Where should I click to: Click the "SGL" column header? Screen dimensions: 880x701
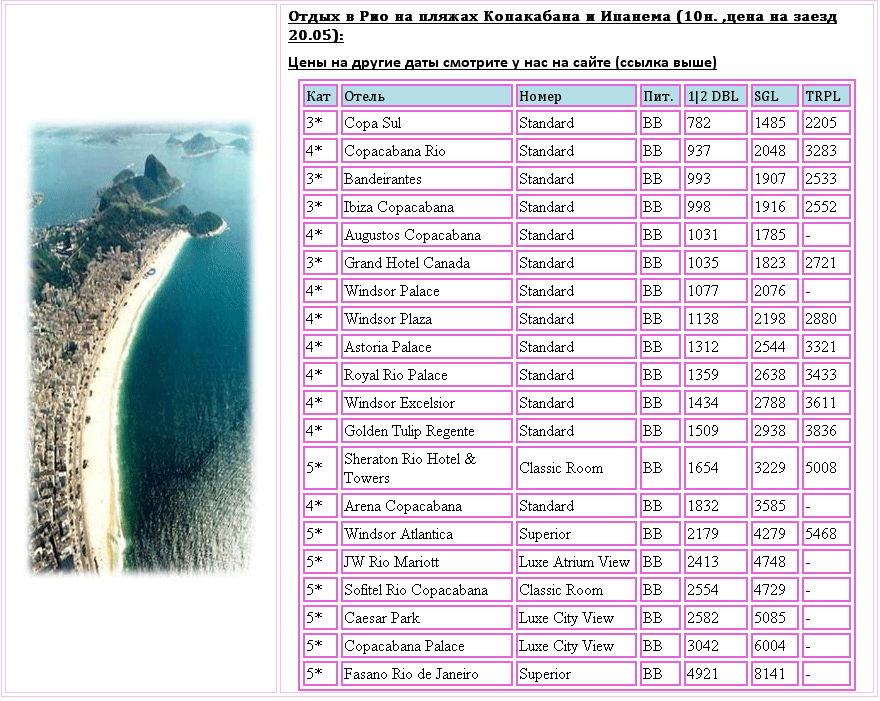click(774, 96)
